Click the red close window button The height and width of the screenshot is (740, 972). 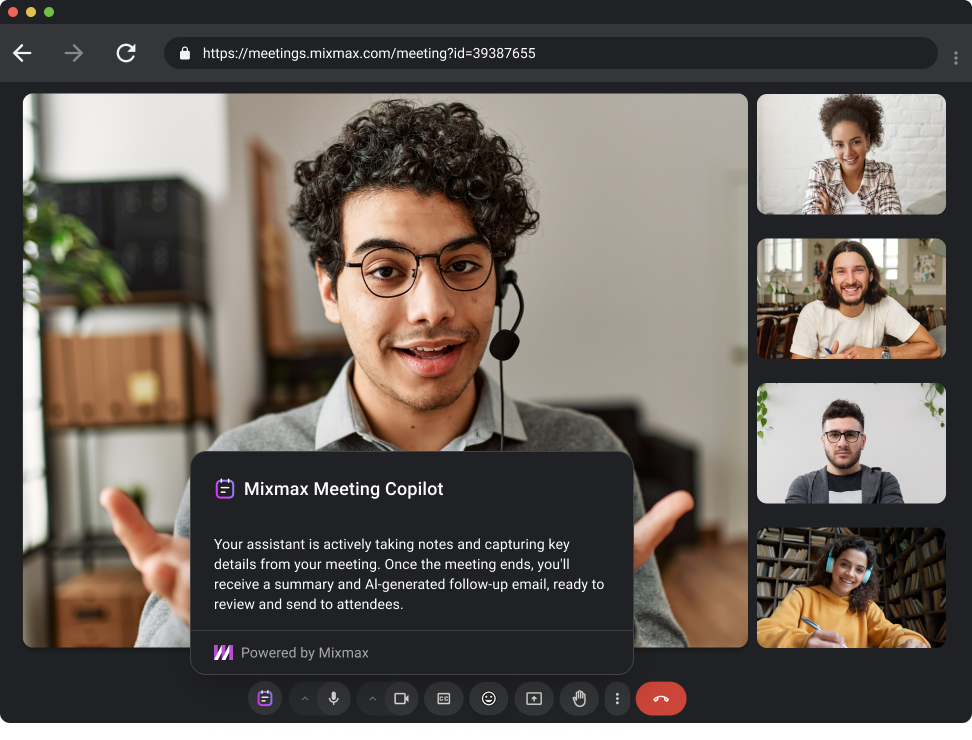12,12
